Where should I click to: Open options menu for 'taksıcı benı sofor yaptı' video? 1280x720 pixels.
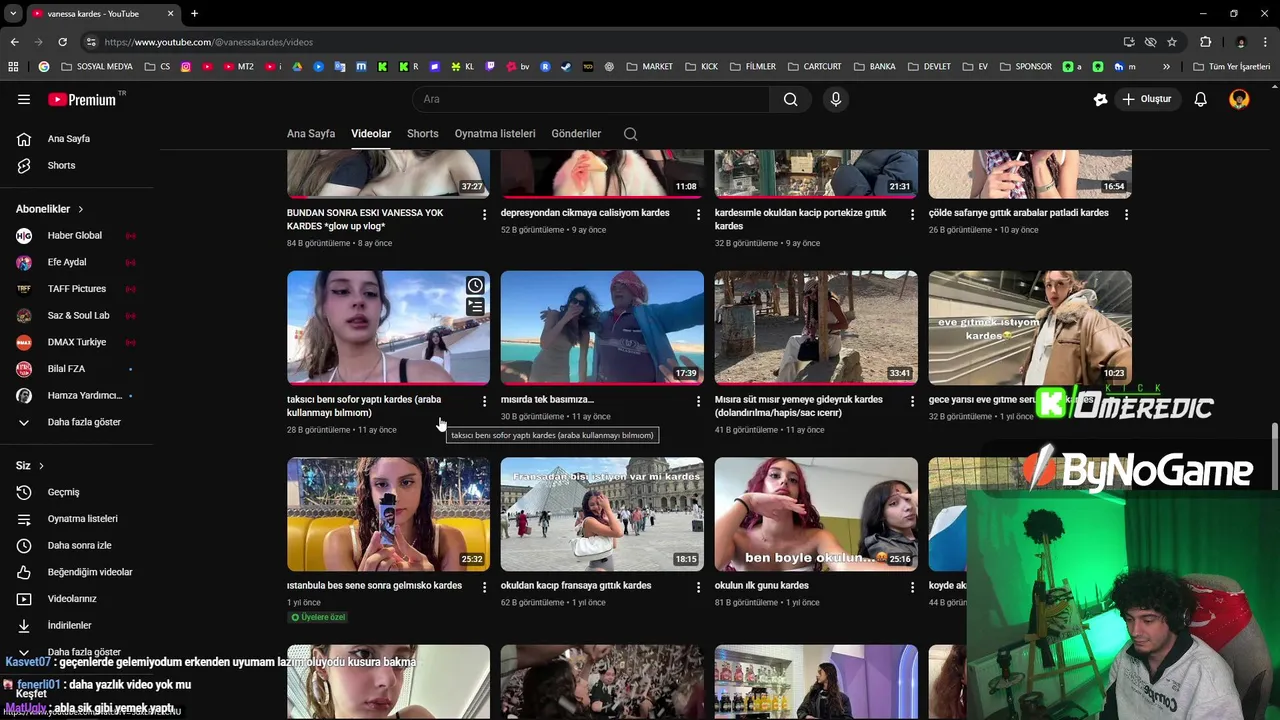point(484,401)
